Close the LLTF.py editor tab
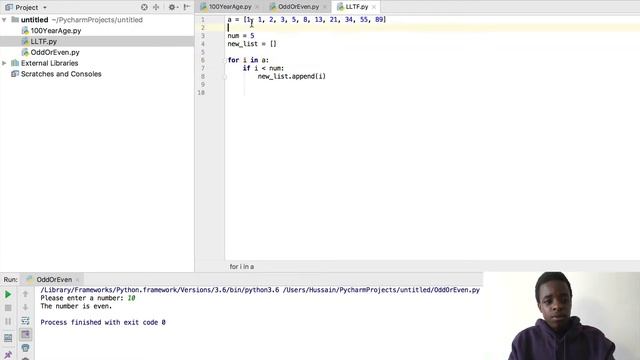The width and height of the screenshot is (640, 360). [x=374, y=7]
